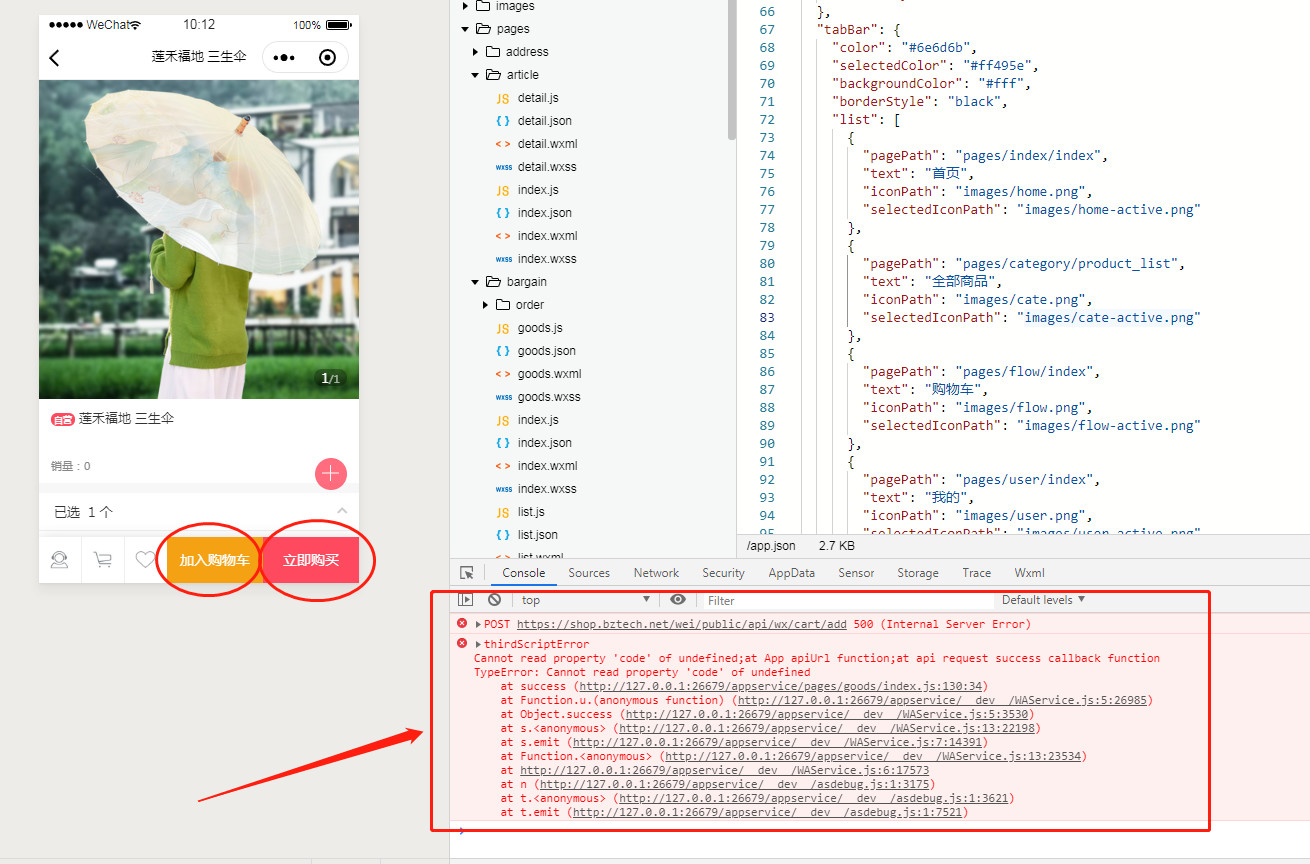Open the asdebug.js:1:7521 stack link

(x=768, y=812)
